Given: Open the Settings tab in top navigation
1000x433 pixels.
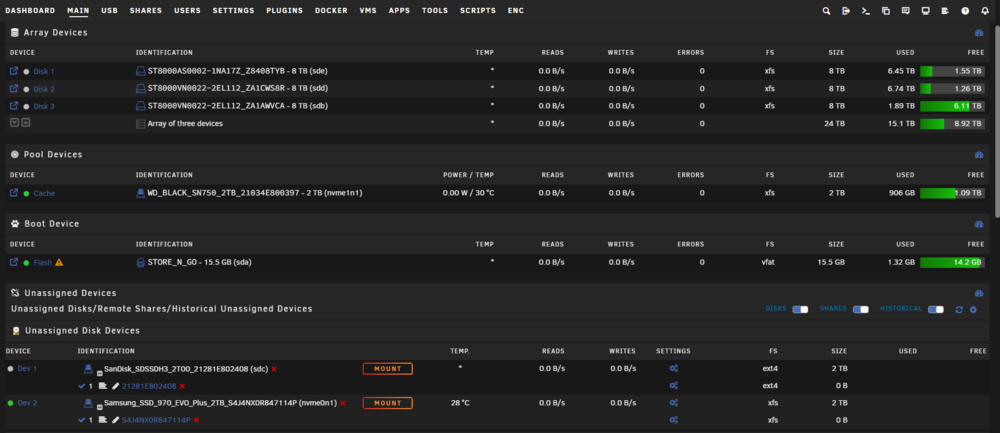Looking at the screenshot, I should tap(233, 11).
